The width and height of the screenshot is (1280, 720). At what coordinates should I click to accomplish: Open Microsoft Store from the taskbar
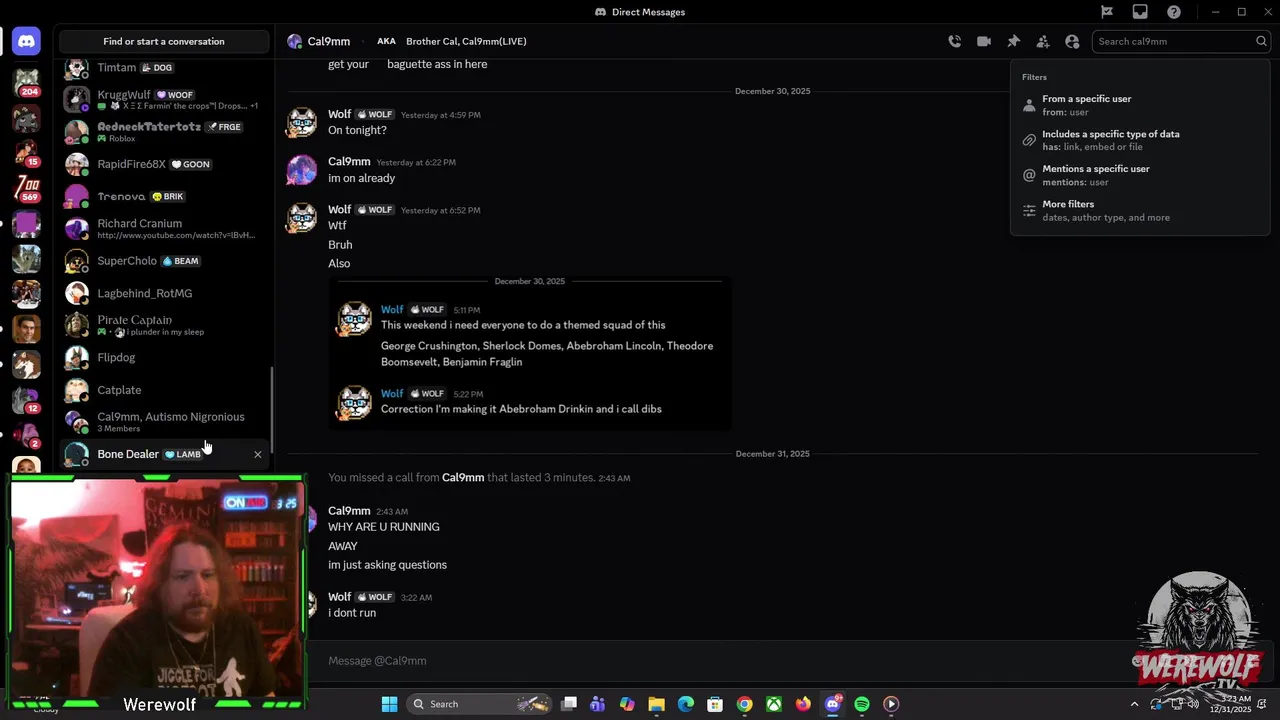(x=715, y=704)
